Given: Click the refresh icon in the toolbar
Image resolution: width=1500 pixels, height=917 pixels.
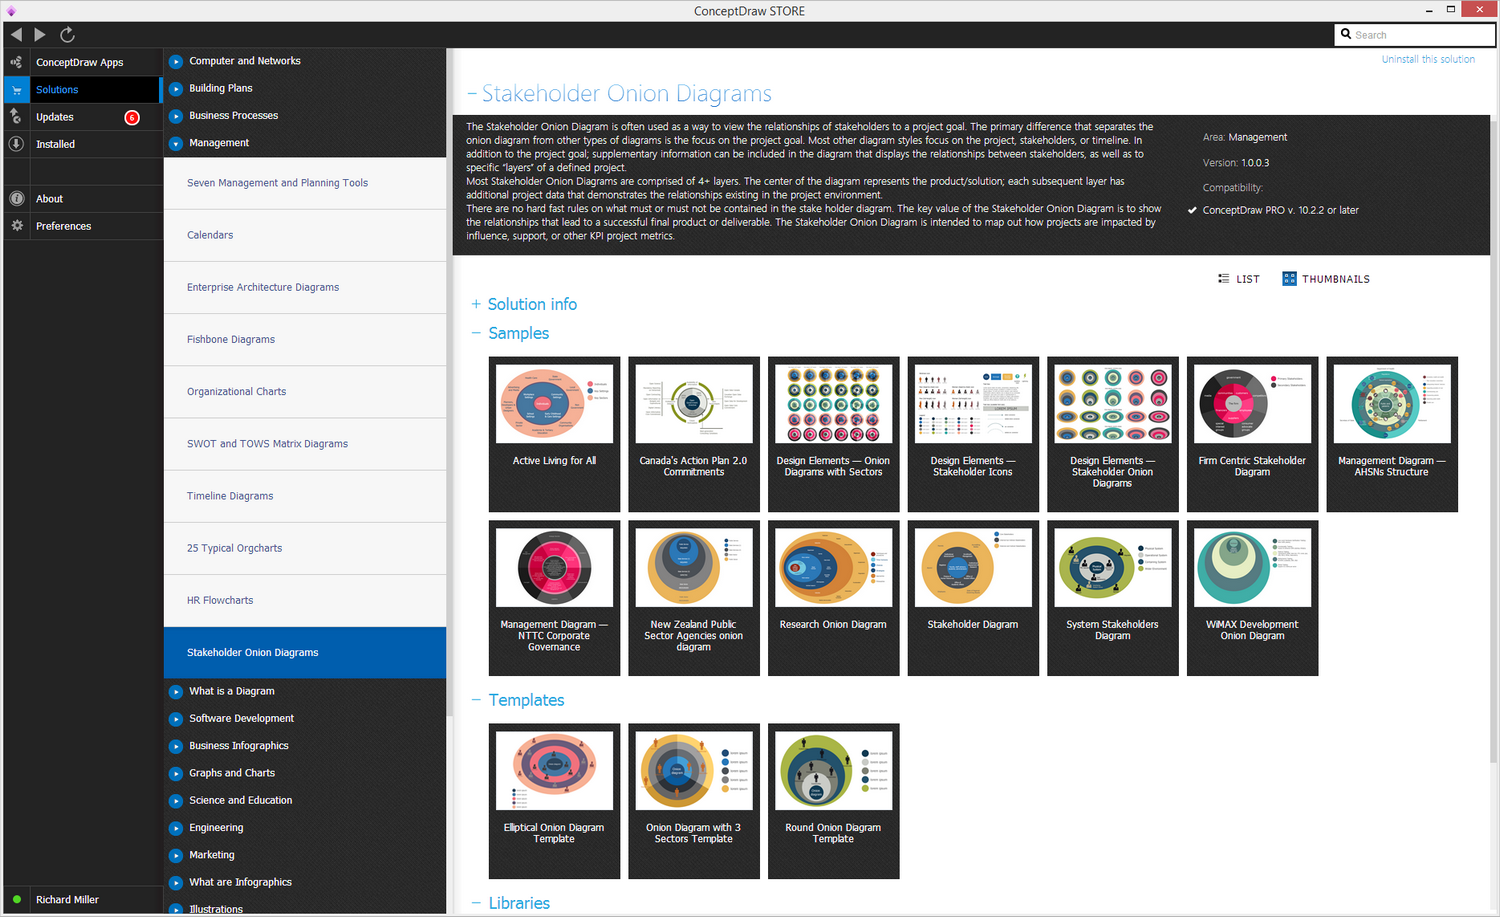Looking at the screenshot, I should pos(67,35).
